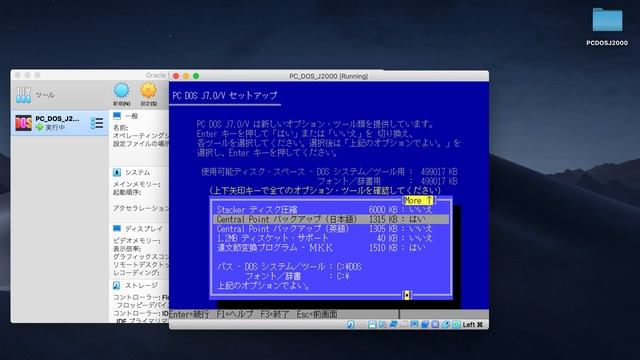Click the mouse integration icon in VM status bar

446,324
